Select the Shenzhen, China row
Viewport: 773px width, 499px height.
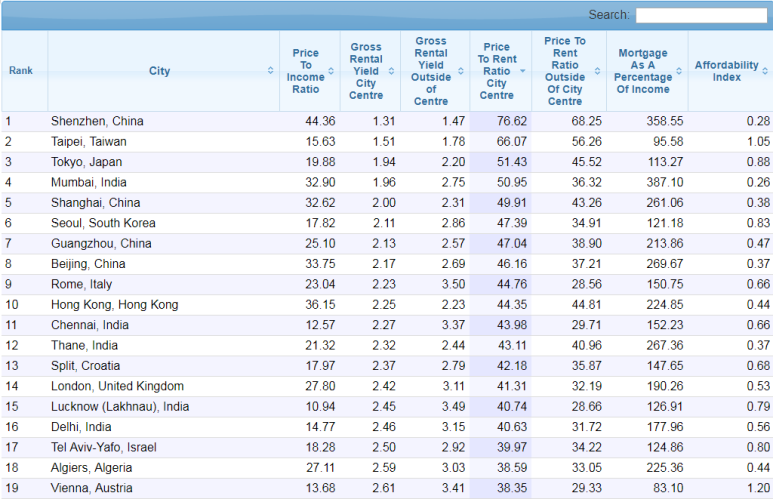click(x=97, y=121)
